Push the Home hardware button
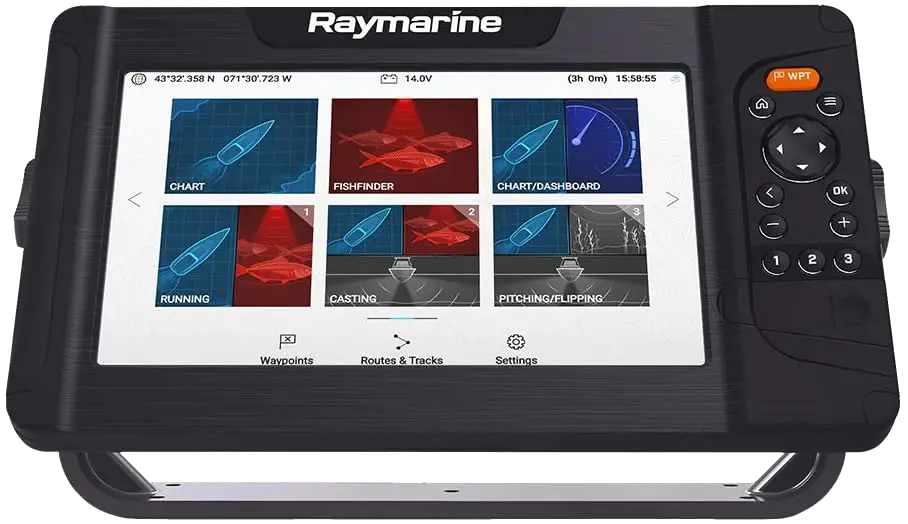 [762, 105]
